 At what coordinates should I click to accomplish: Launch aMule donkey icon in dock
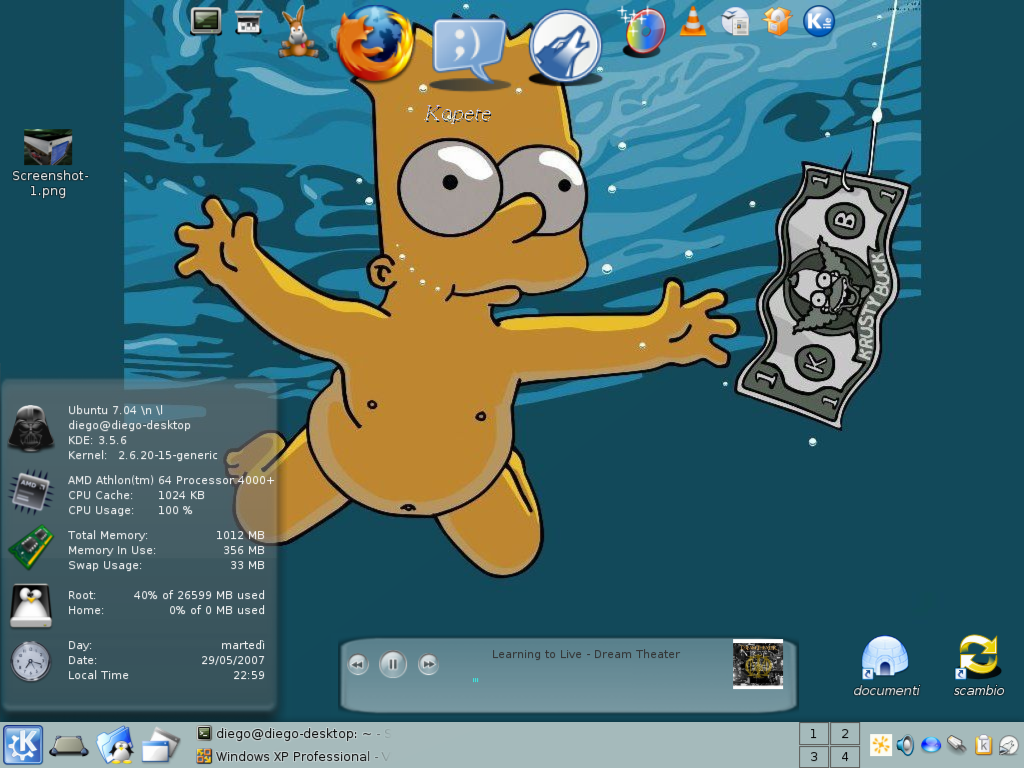[x=297, y=32]
